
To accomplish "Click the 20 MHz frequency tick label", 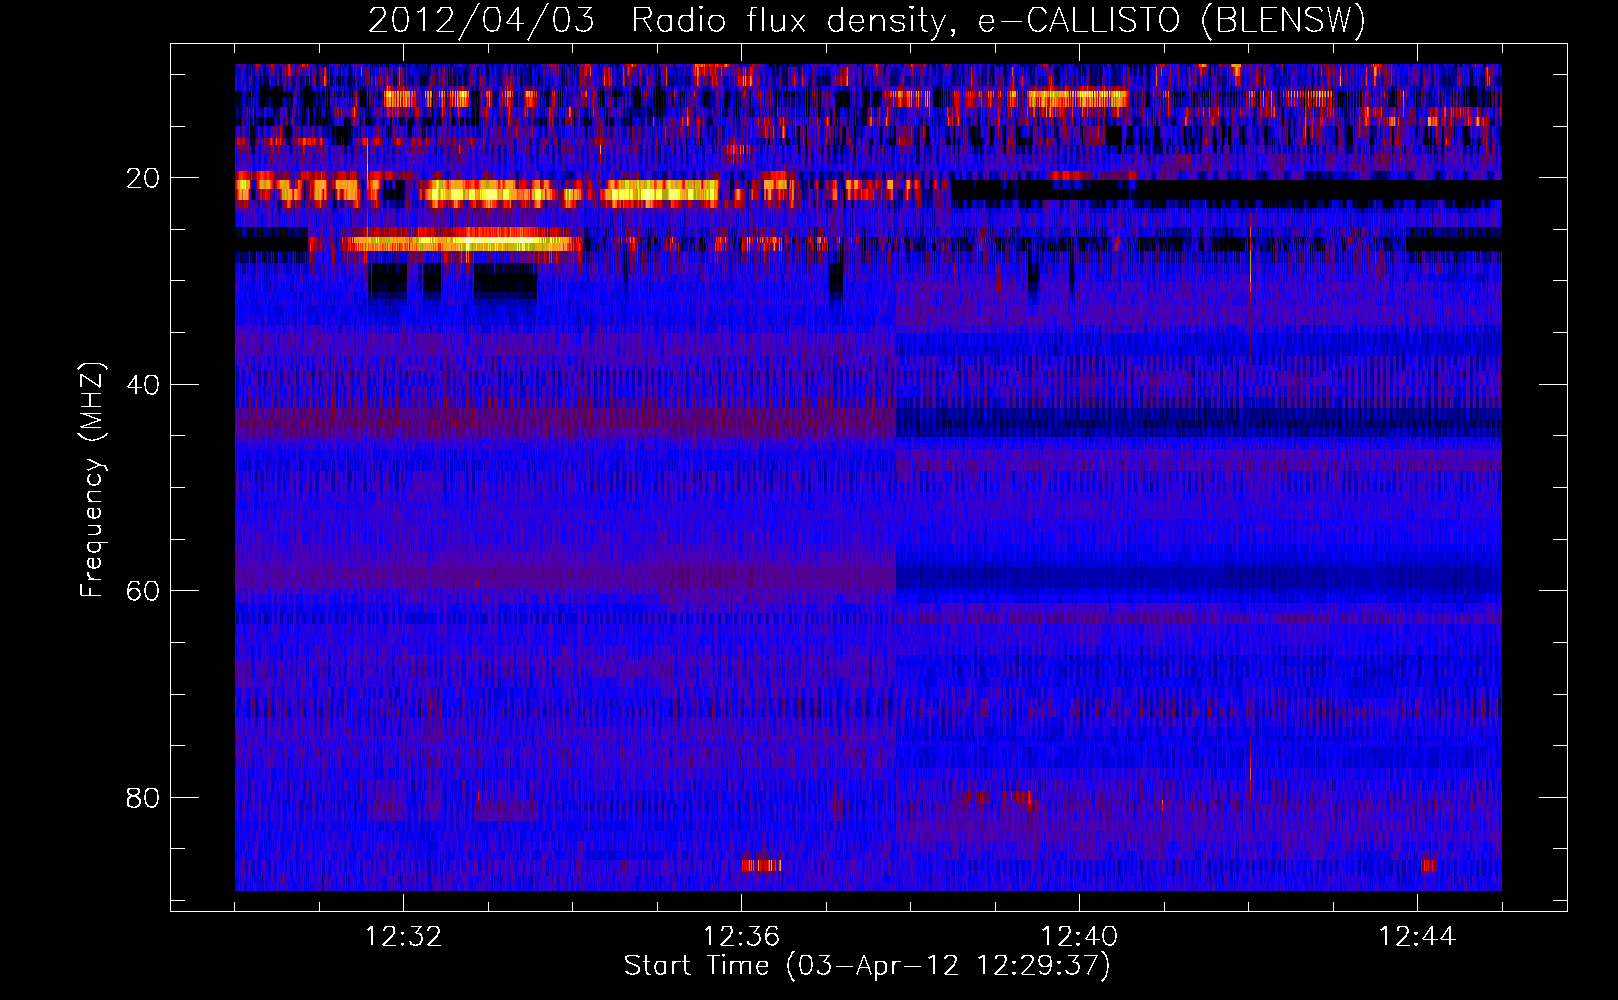I will coord(143,178).
